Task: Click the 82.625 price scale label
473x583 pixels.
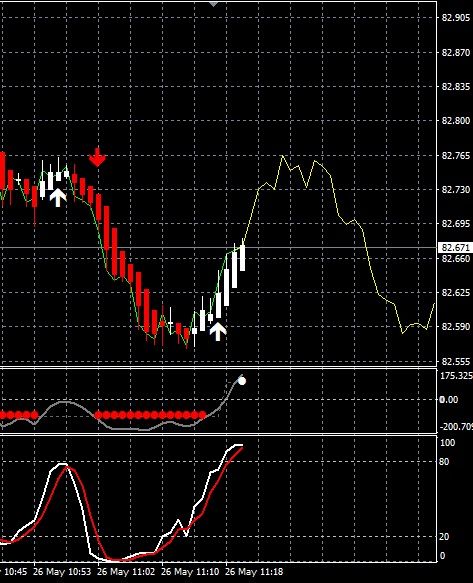Action: click(456, 293)
